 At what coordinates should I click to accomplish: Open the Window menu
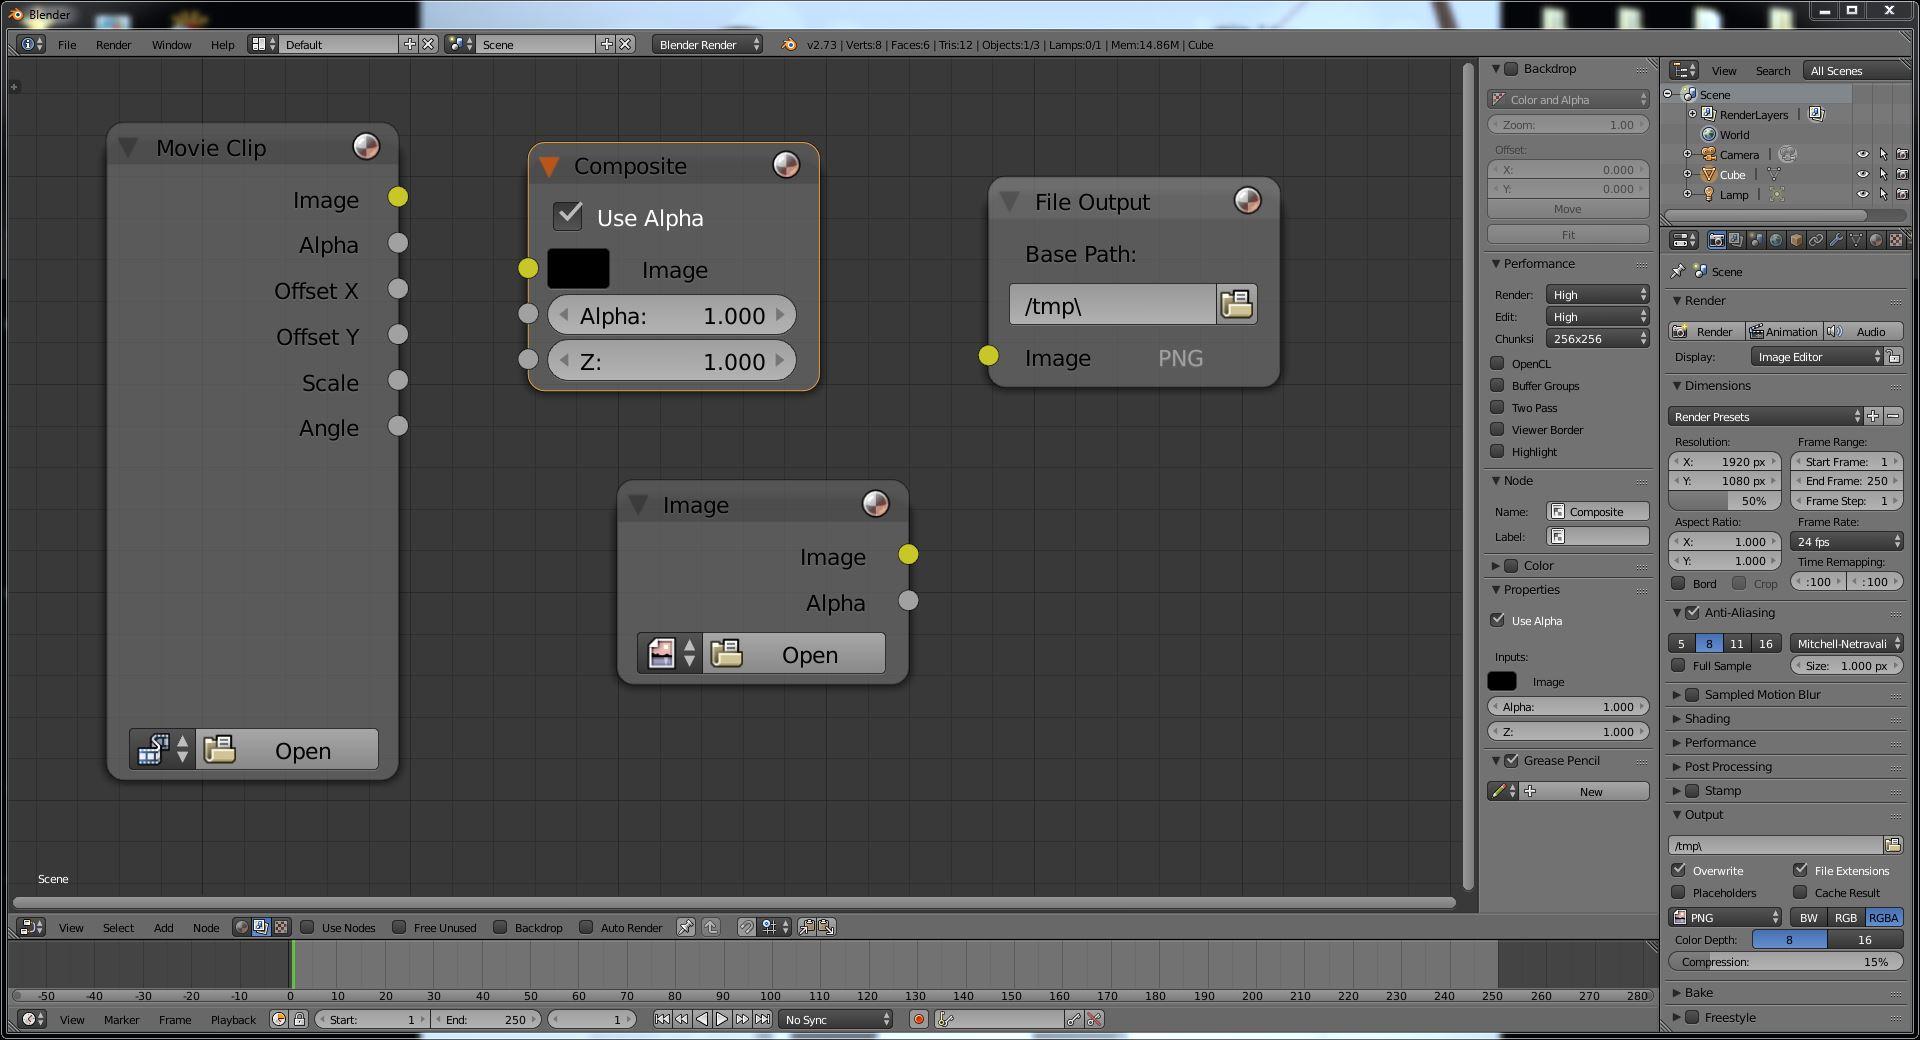[171, 44]
